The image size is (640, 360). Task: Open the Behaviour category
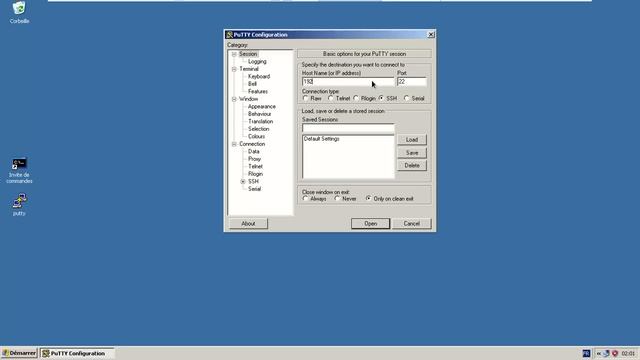[x=260, y=114]
